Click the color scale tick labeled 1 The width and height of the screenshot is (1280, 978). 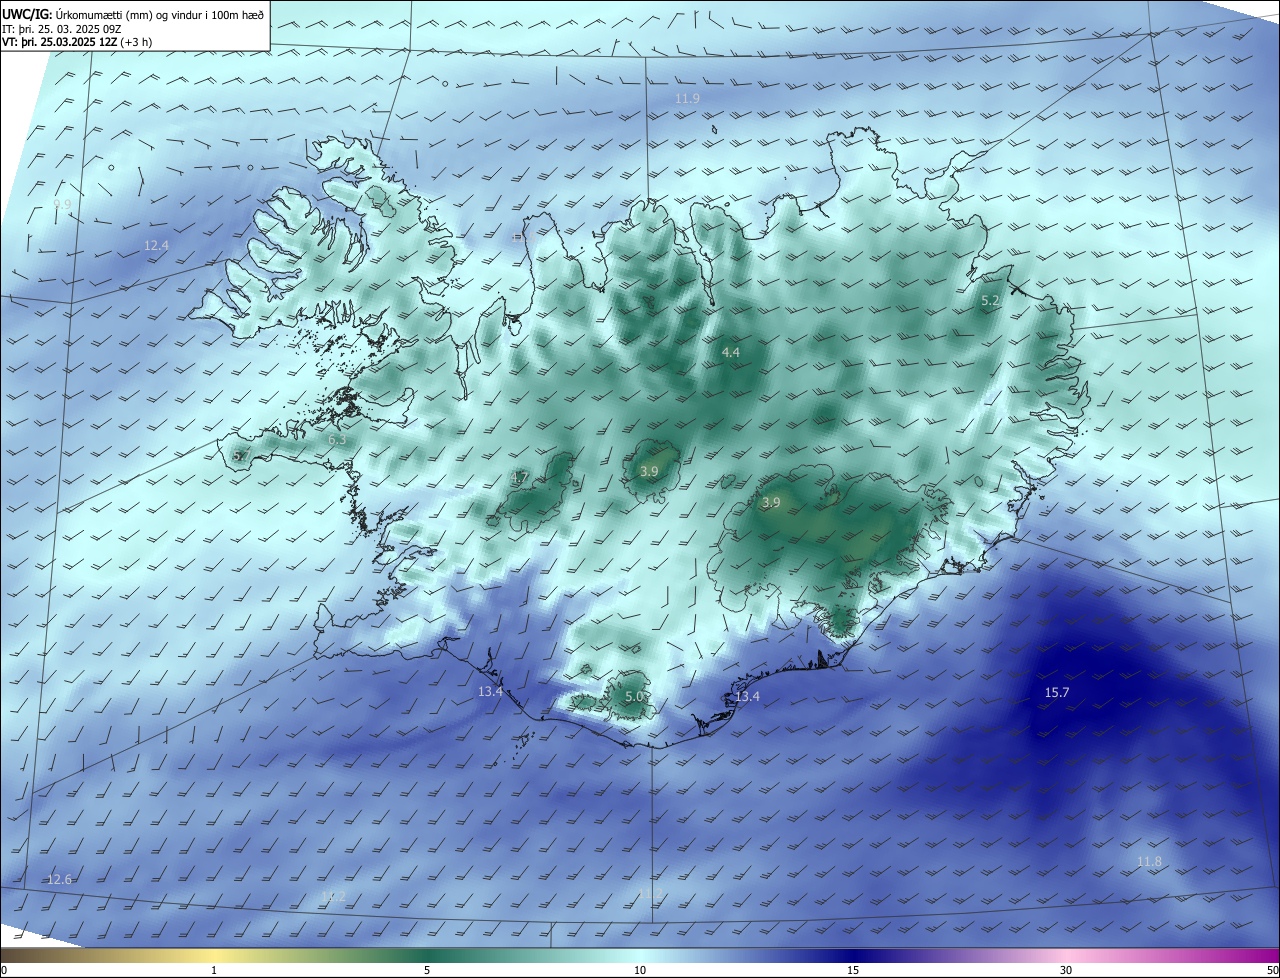click(x=214, y=970)
